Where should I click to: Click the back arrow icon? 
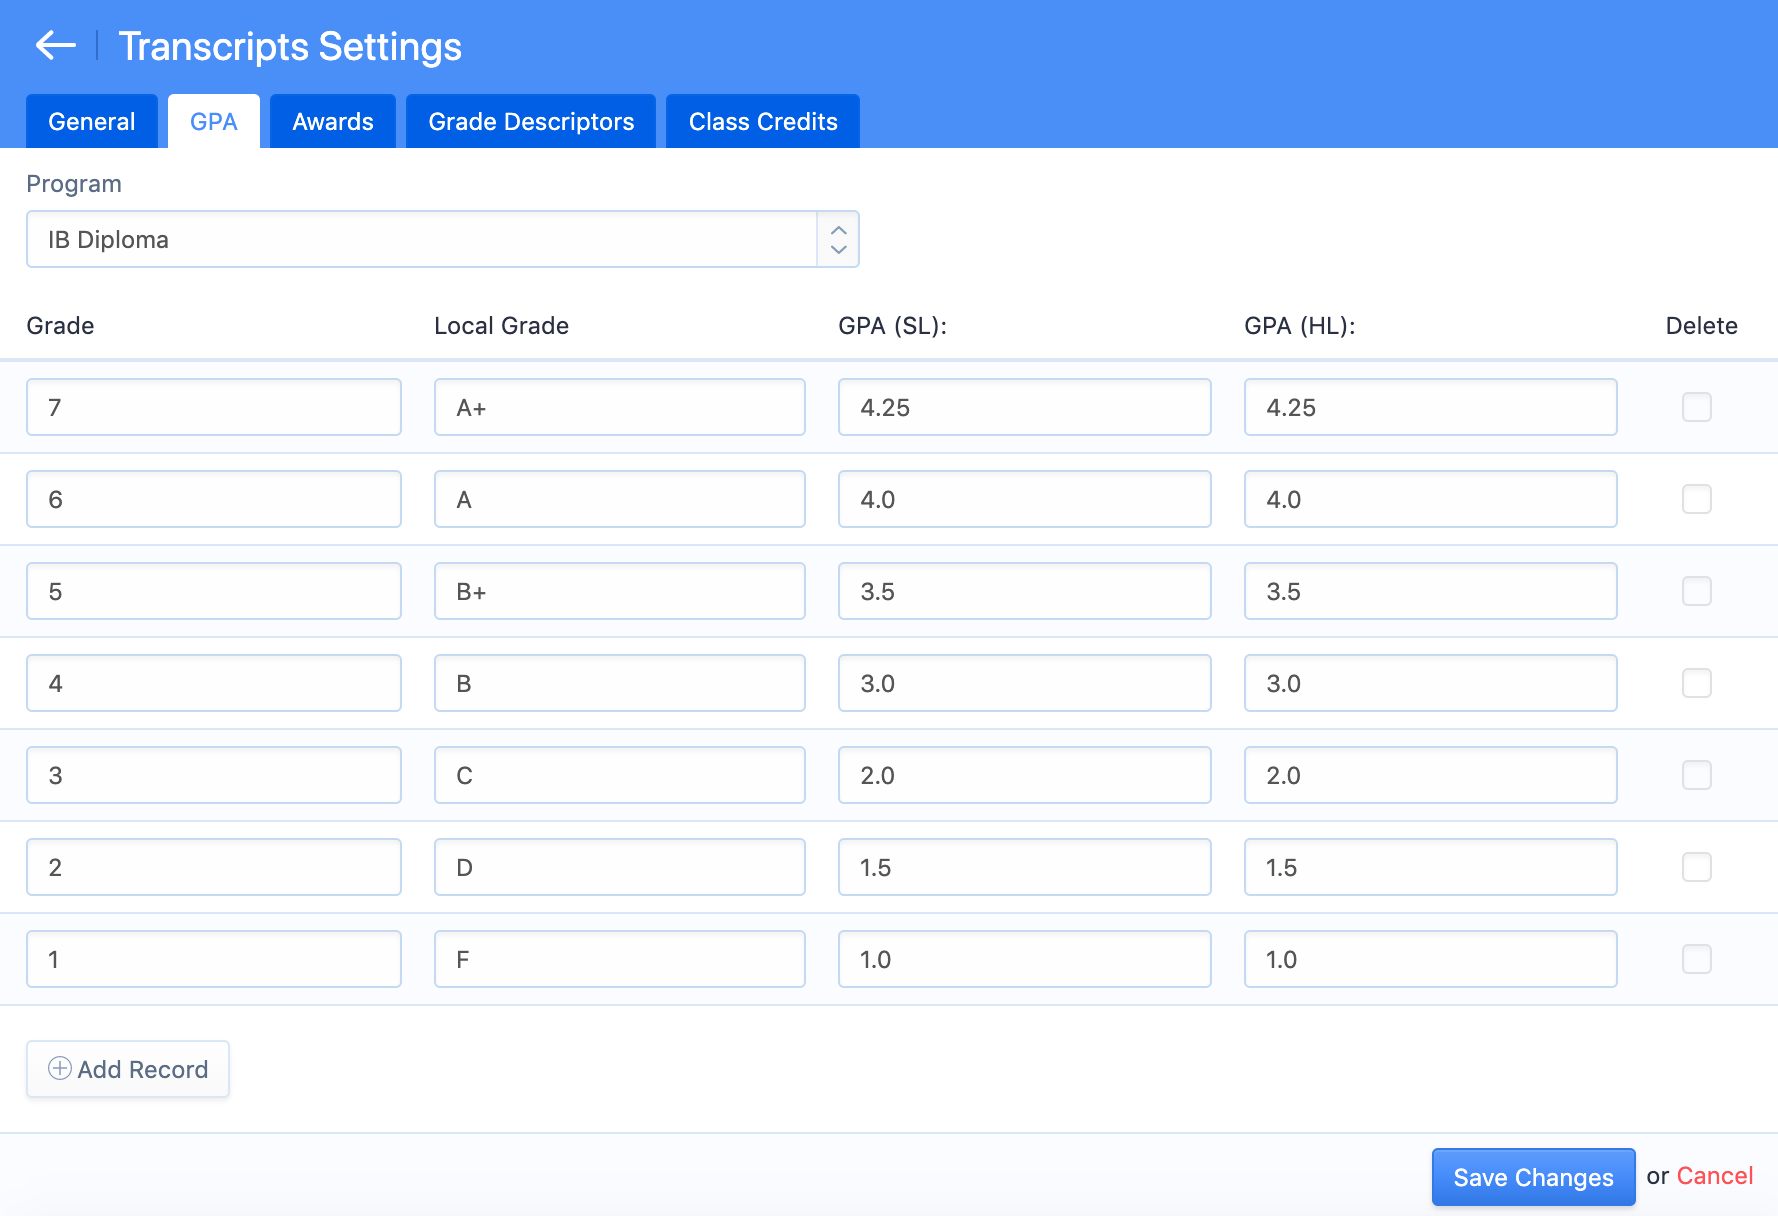pos(56,46)
